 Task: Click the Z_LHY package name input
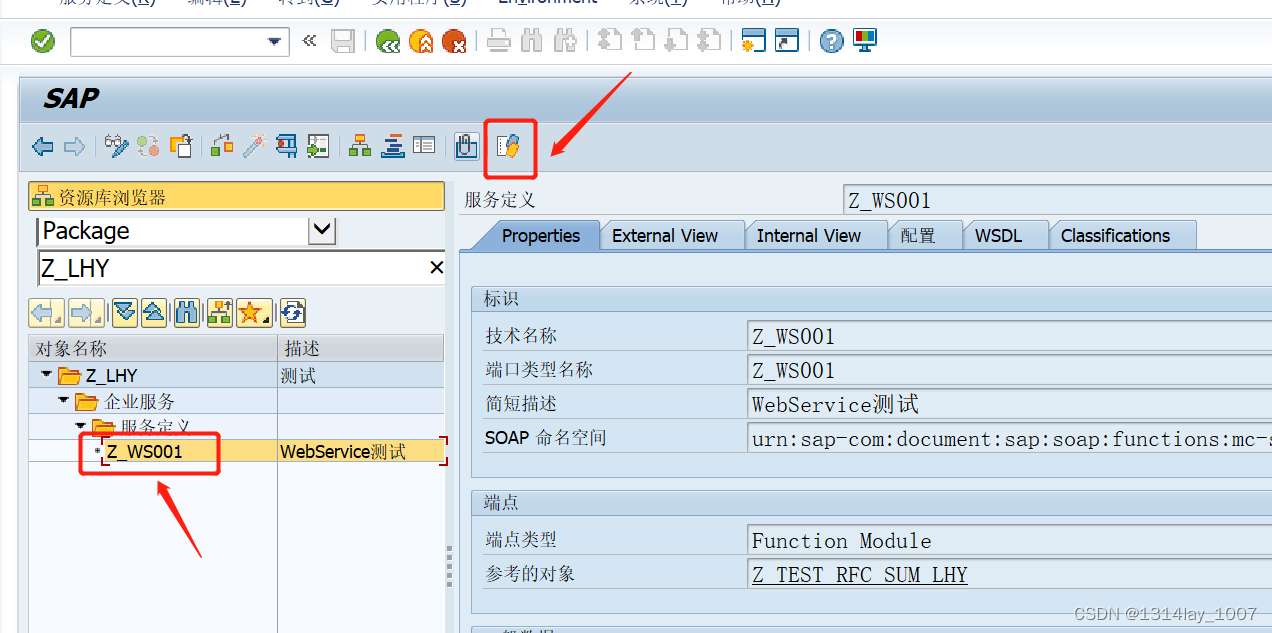pyautogui.click(x=232, y=268)
